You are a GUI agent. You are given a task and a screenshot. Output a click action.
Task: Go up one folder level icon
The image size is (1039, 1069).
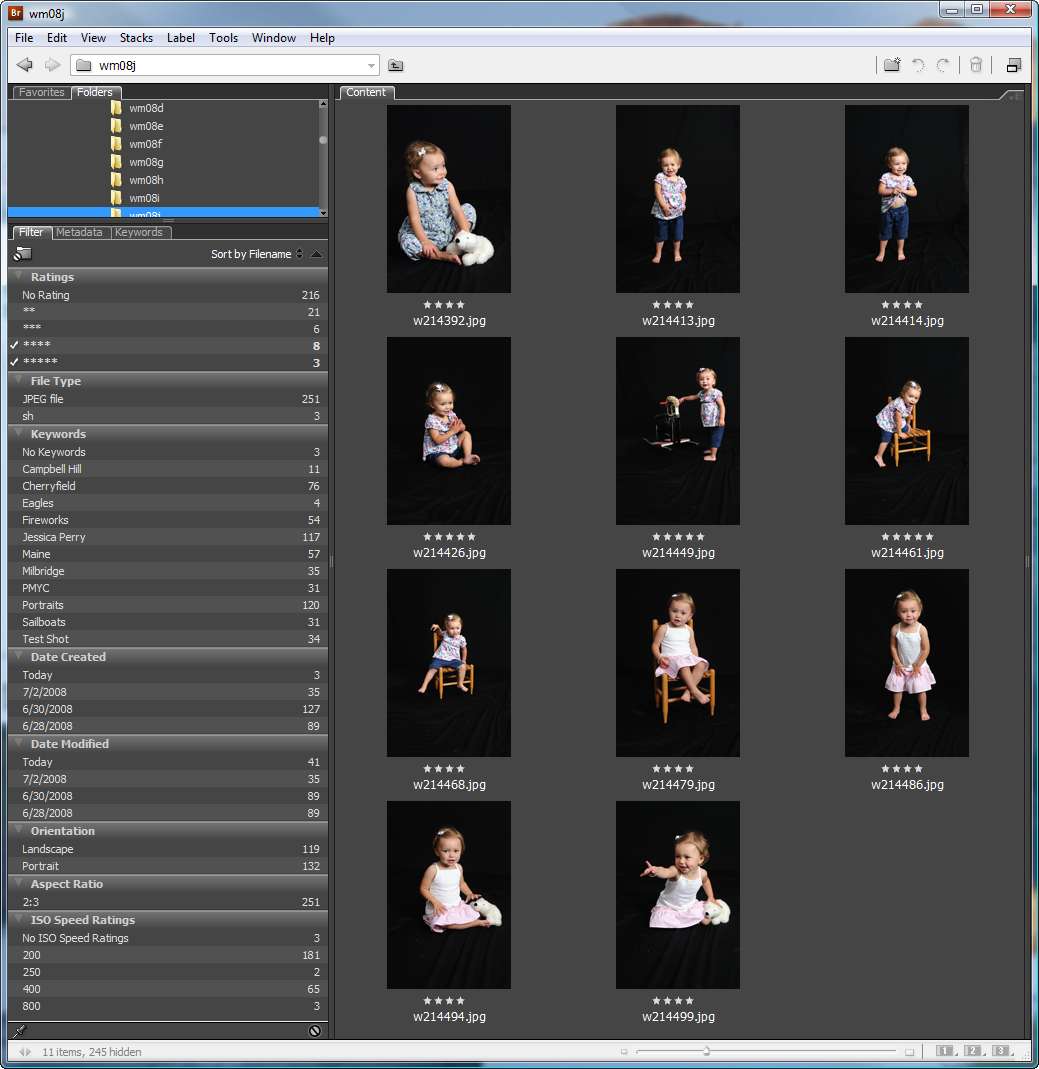click(x=395, y=65)
